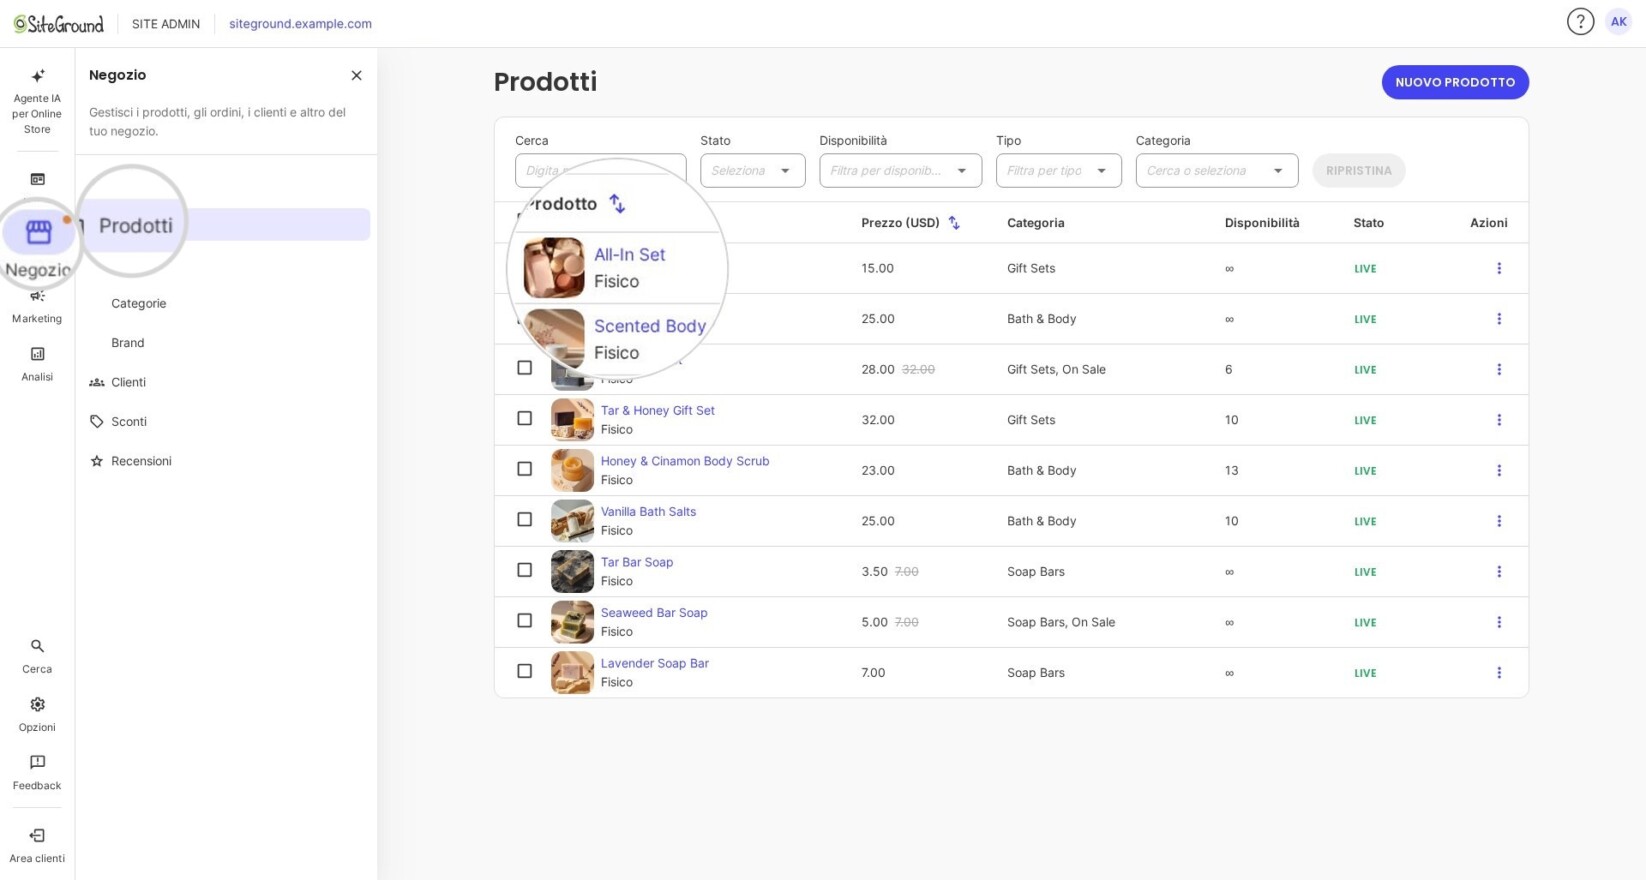1646x880 pixels.
Task: Click the Lavender Soap Bar thumbnail
Action: tap(572, 672)
